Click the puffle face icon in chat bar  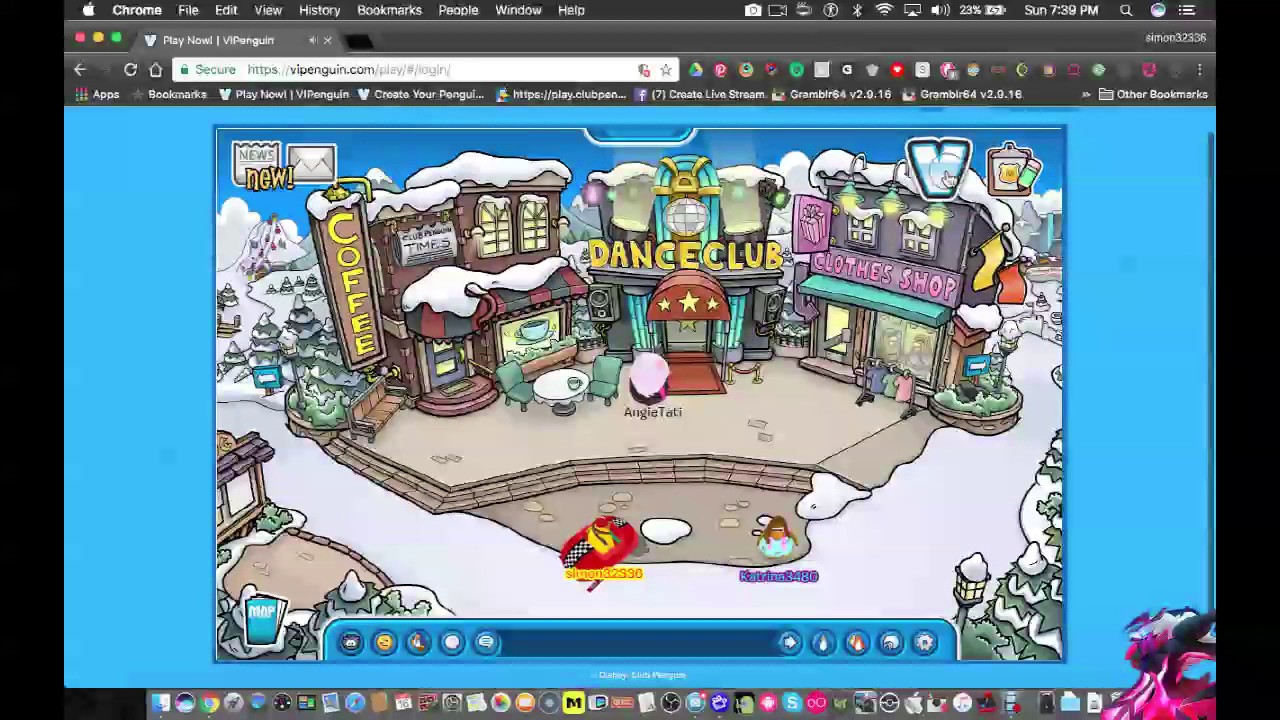350,642
